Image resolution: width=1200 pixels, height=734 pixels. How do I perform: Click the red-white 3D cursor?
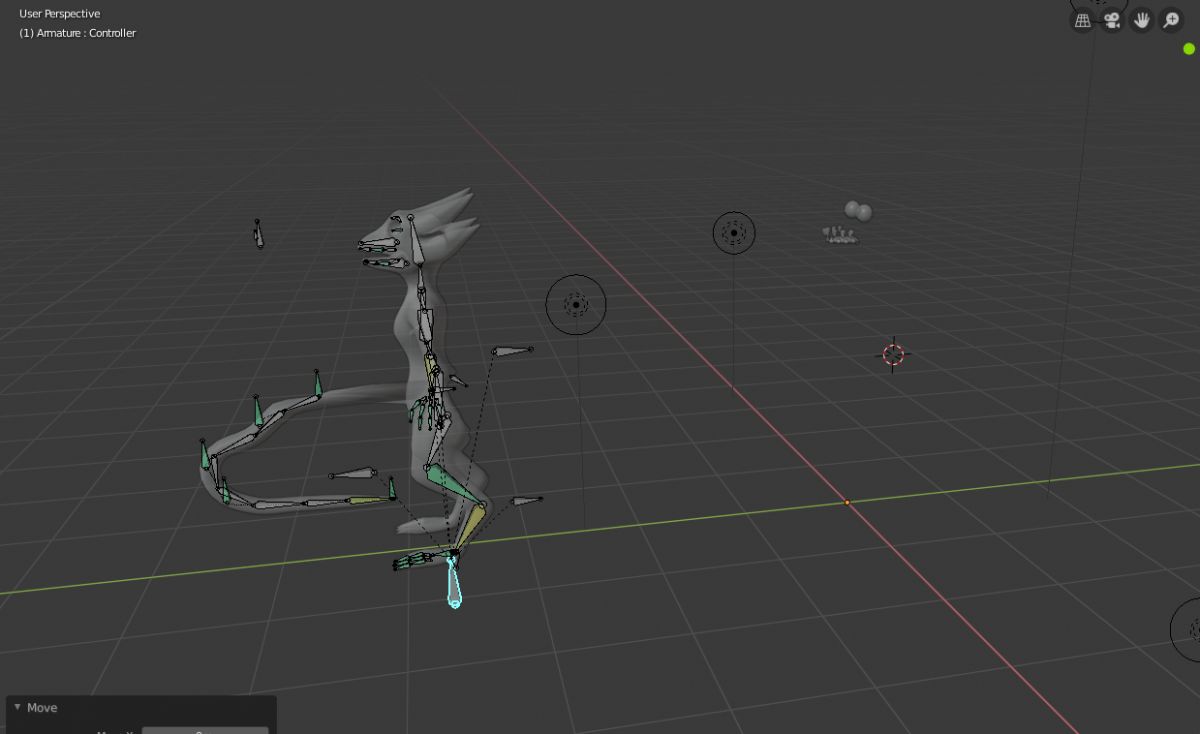894,354
